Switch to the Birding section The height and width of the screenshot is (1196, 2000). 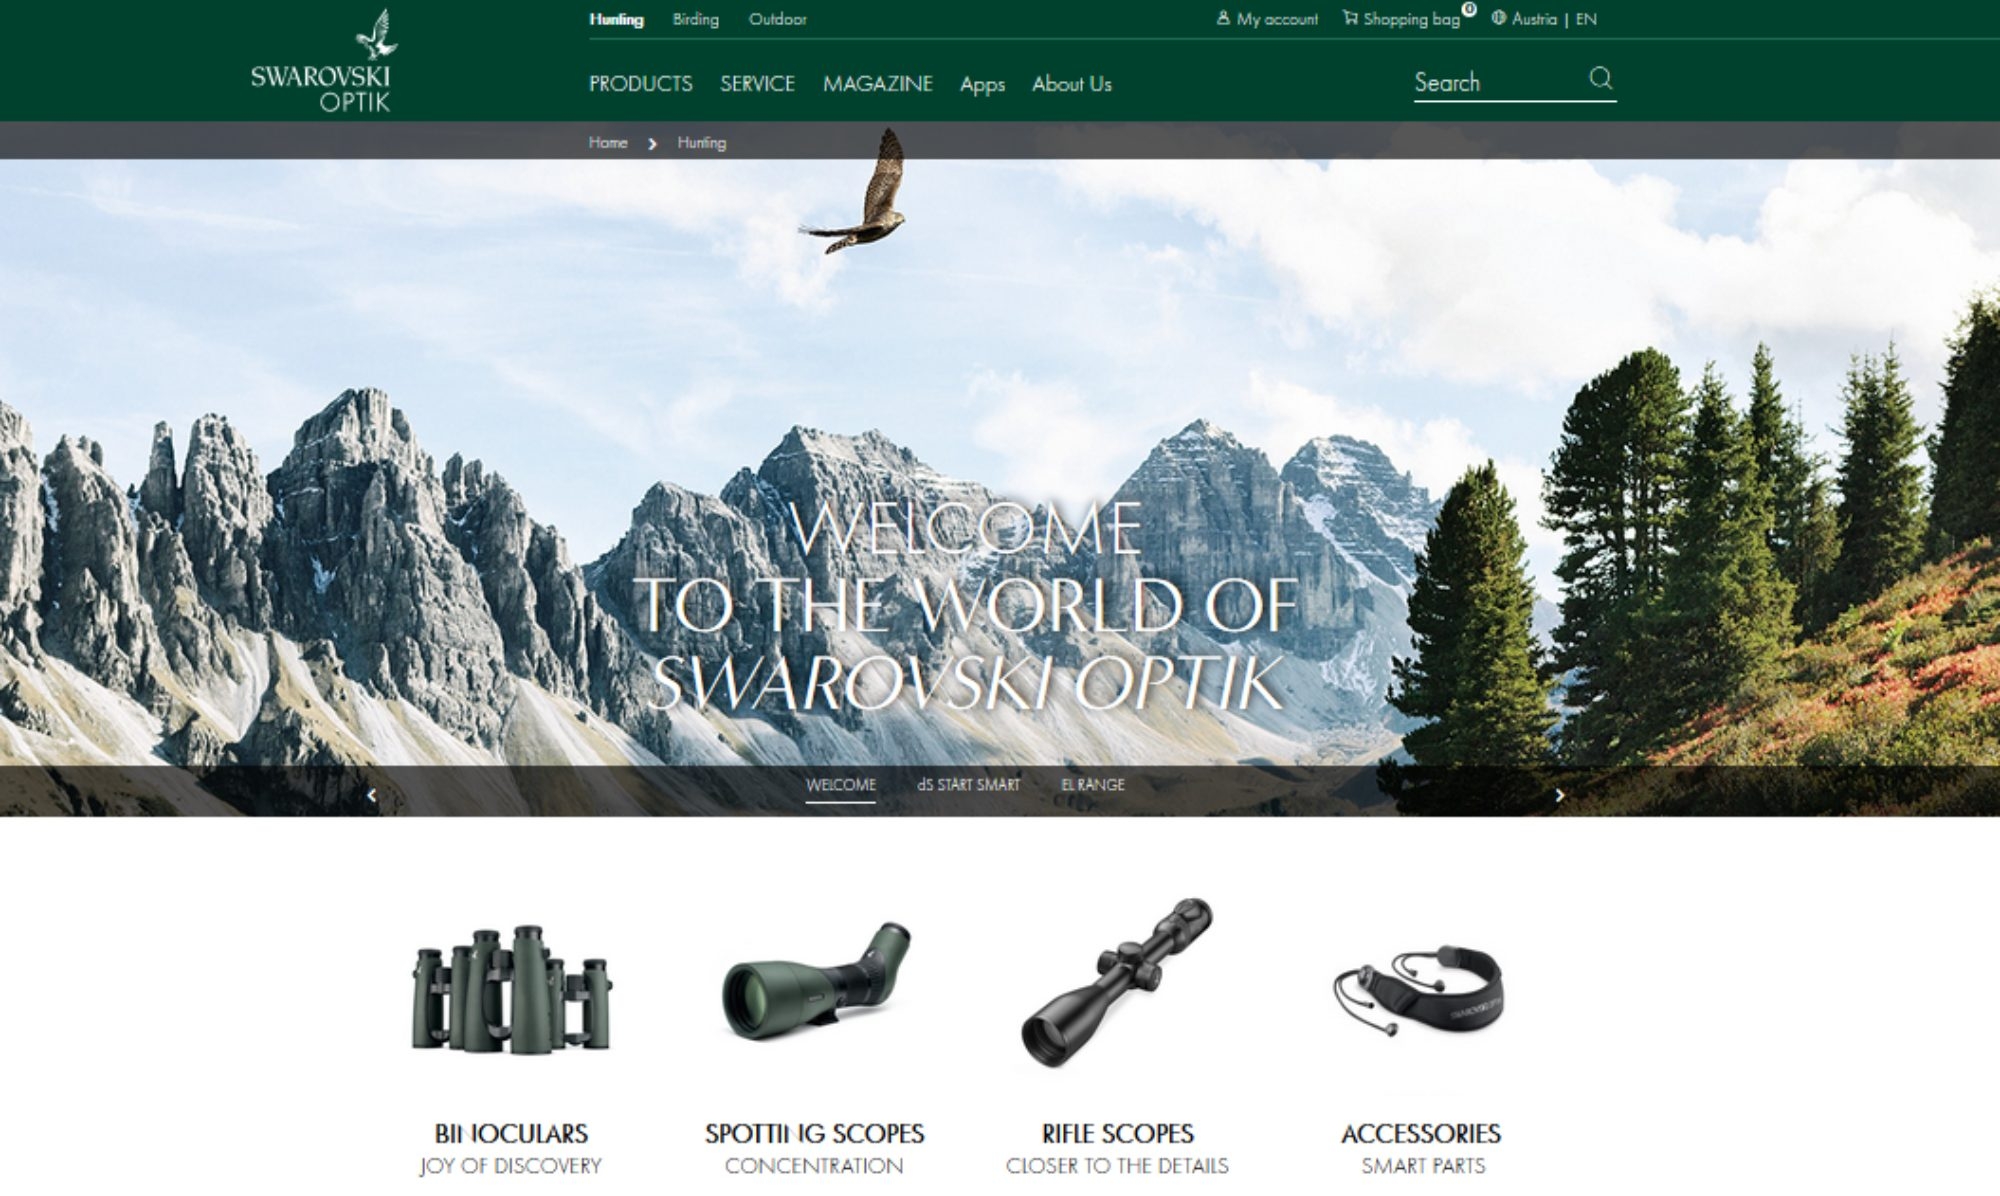coord(696,18)
